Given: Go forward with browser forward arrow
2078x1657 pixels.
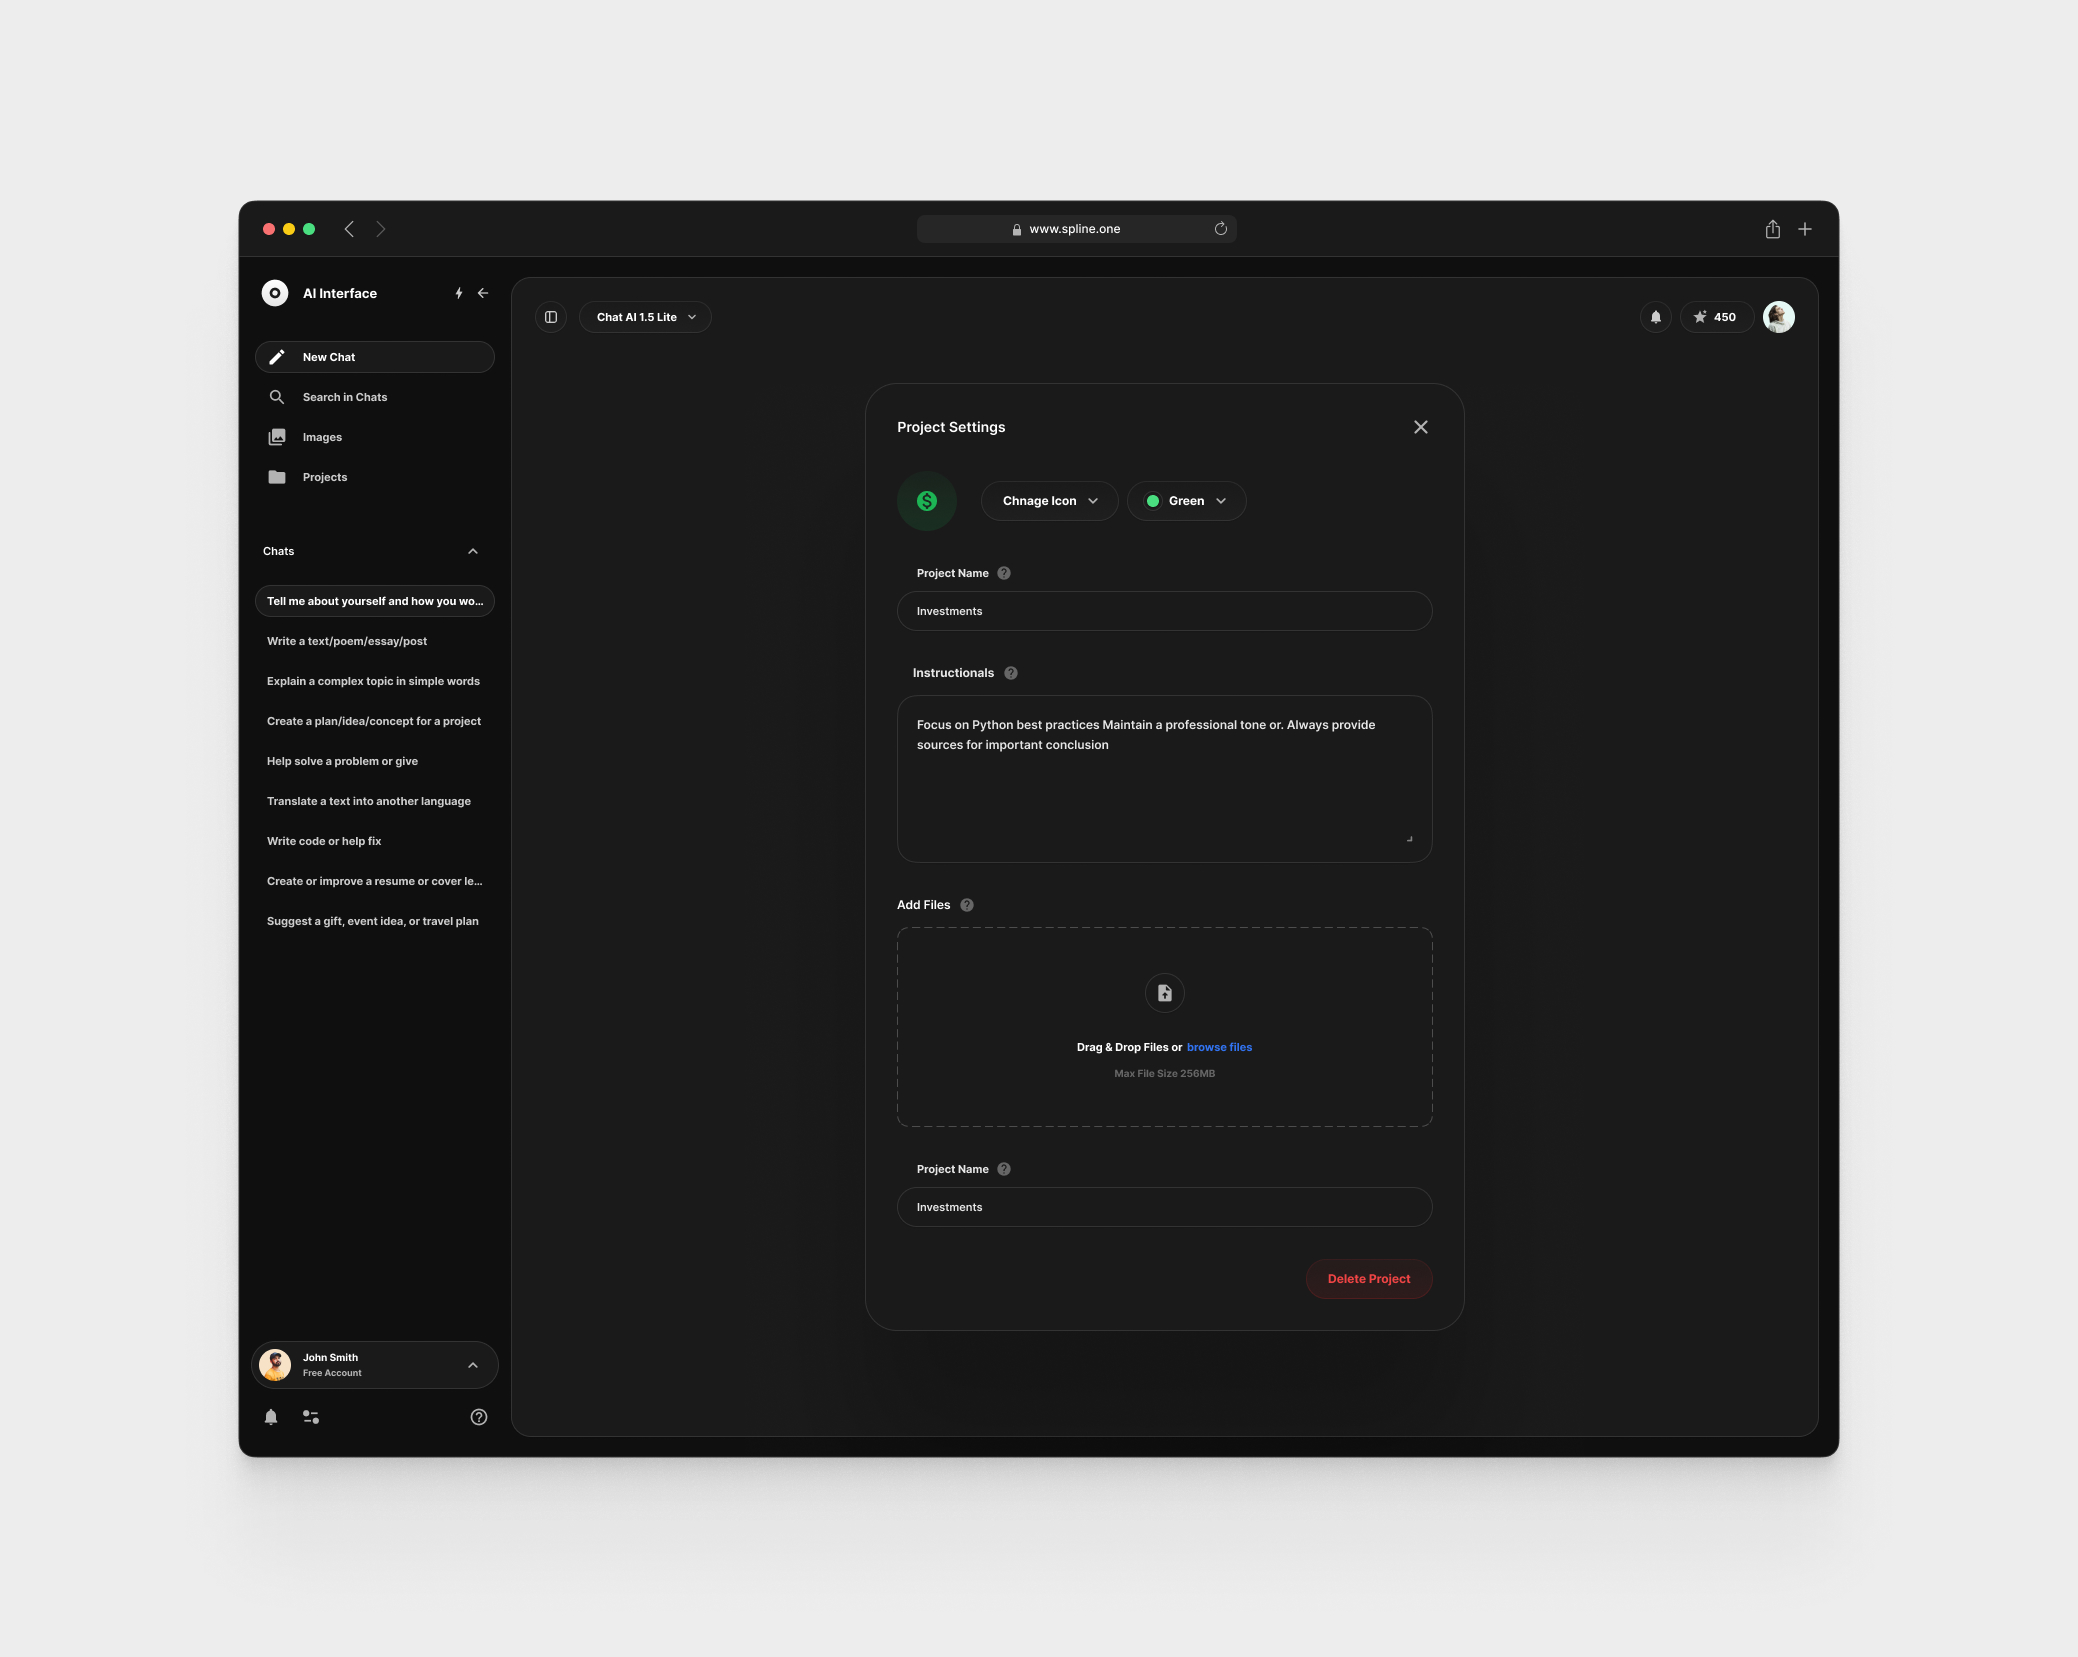Looking at the screenshot, I should [x=381, y=229].
